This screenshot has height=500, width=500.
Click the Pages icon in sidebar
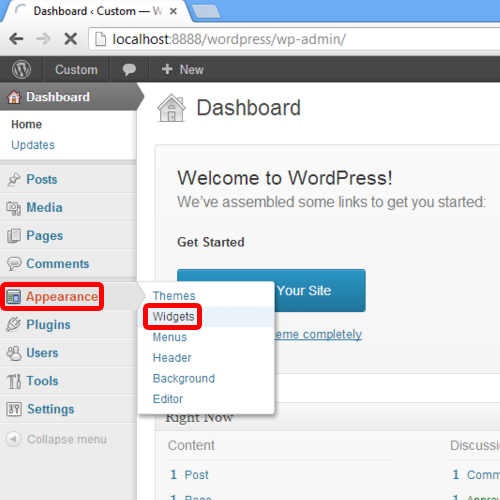(14, 236)
